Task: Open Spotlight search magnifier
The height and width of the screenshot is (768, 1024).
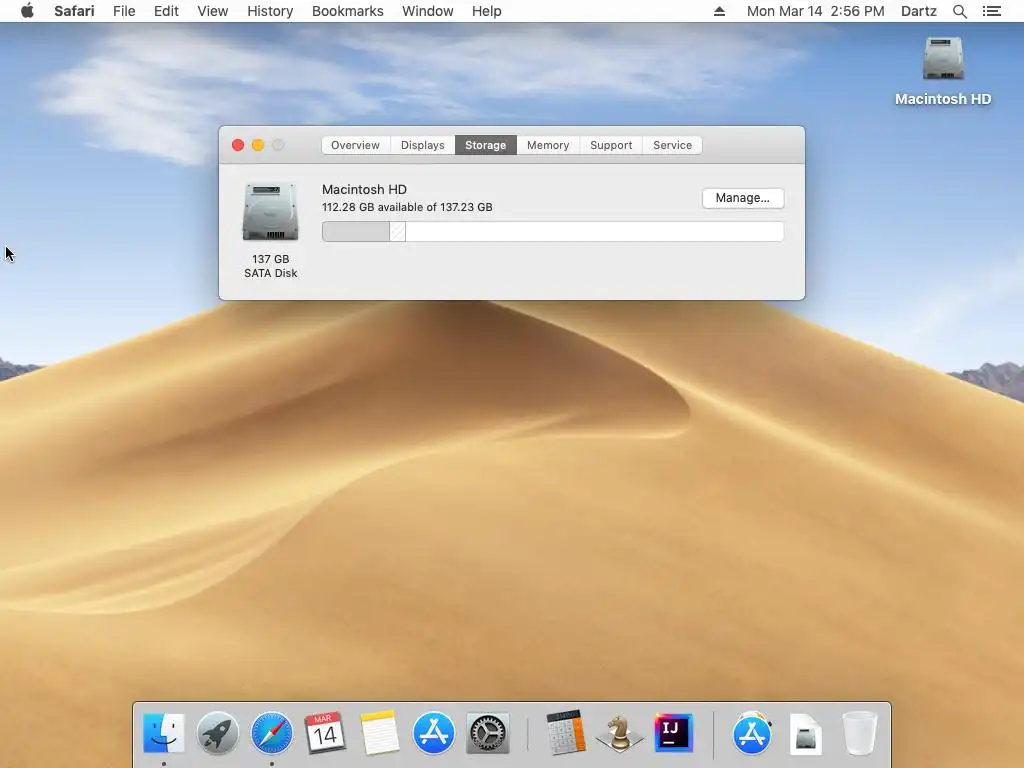Action: coord(959,11)
